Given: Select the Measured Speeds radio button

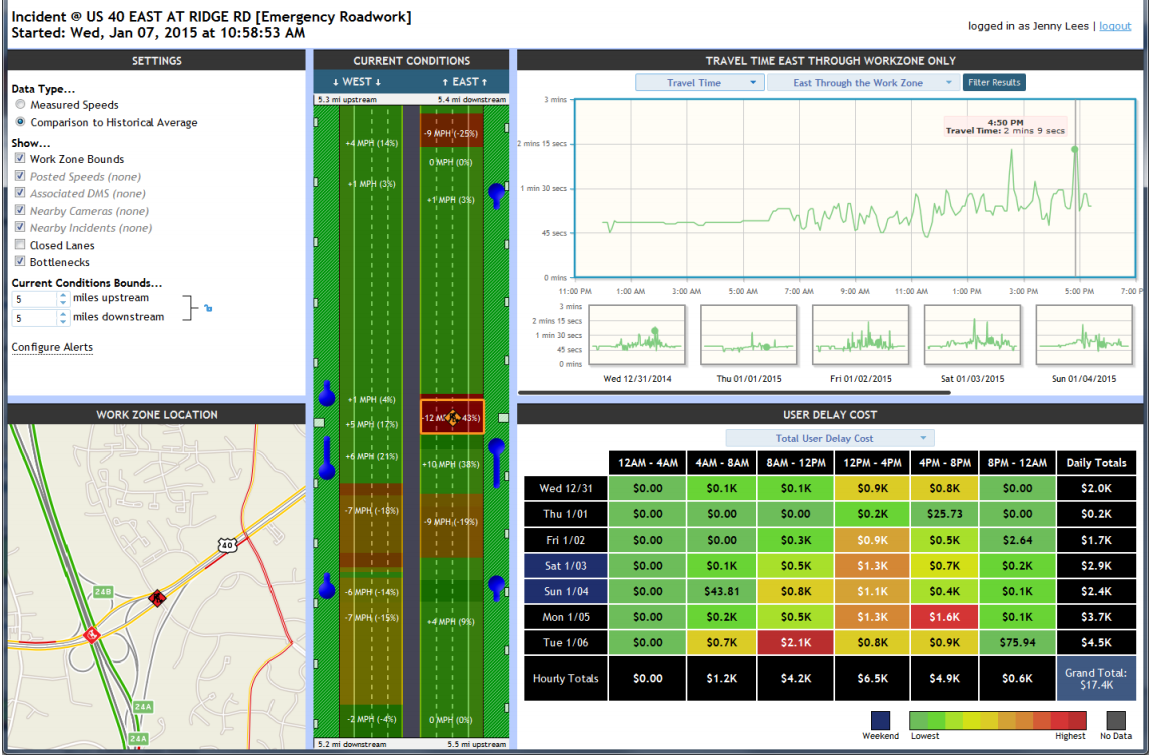Looking at the screenshot, I should pos(20,105).
